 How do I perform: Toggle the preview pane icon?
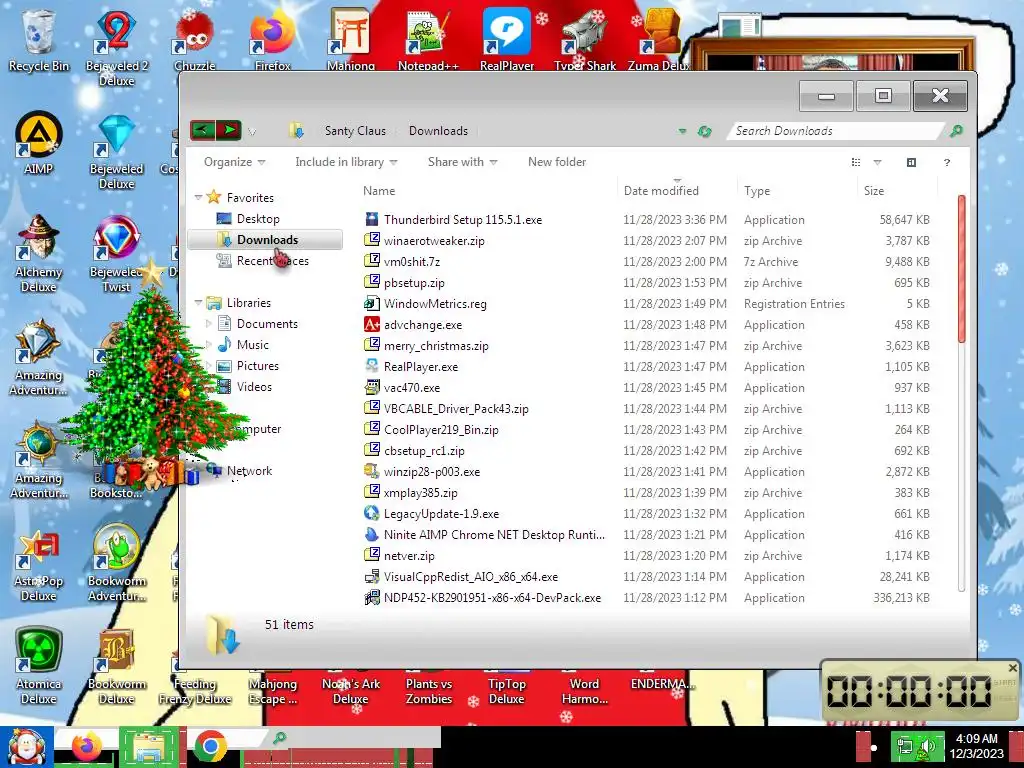click(x=912, y=162)
